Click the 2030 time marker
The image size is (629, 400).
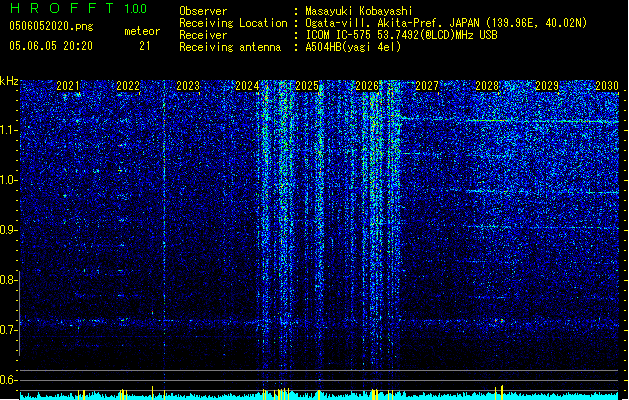click(607, 86)
